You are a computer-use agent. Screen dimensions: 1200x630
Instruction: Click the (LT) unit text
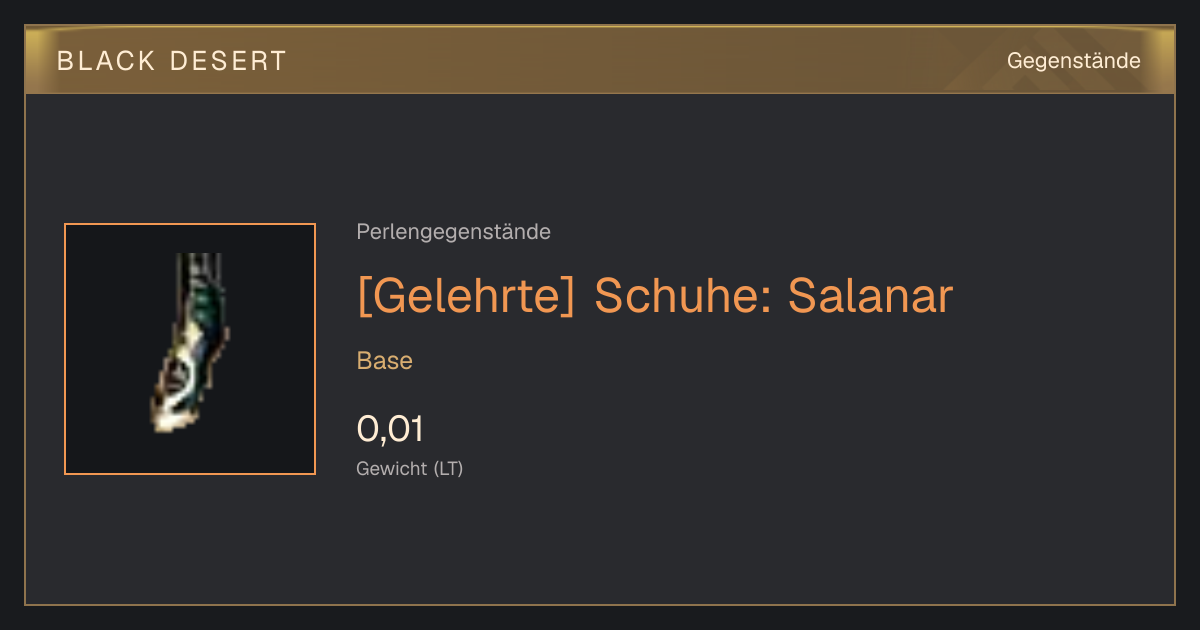(448, 468)
